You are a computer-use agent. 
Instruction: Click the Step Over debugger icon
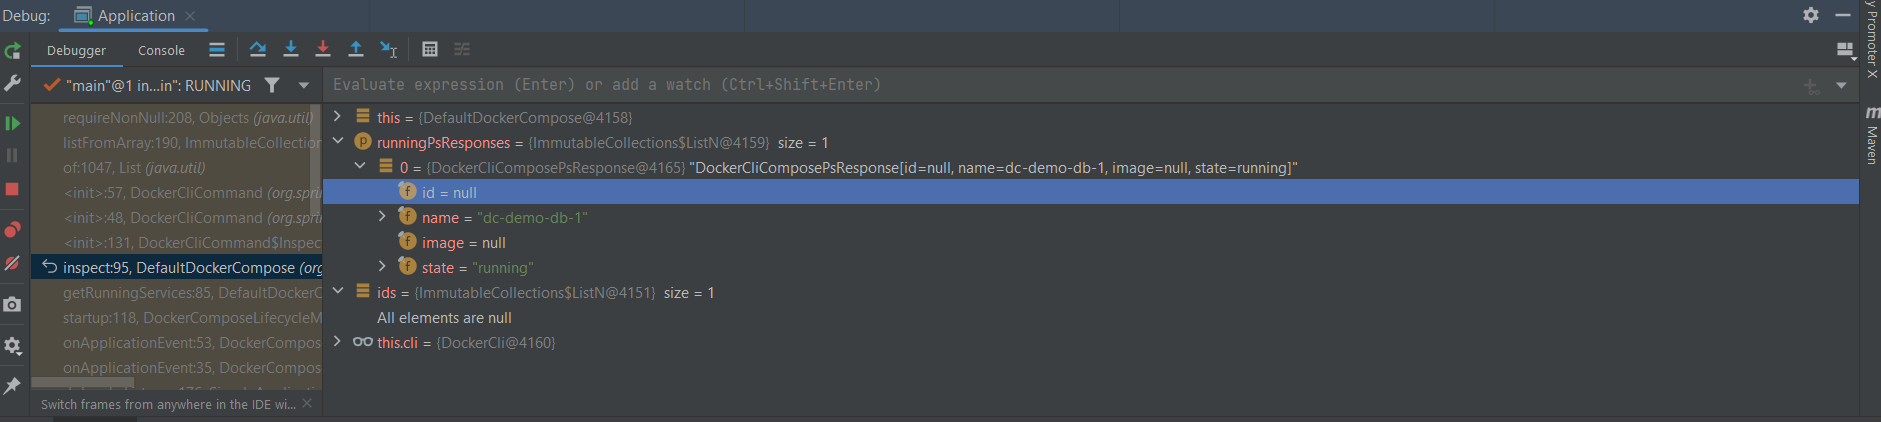coord(258,49)
